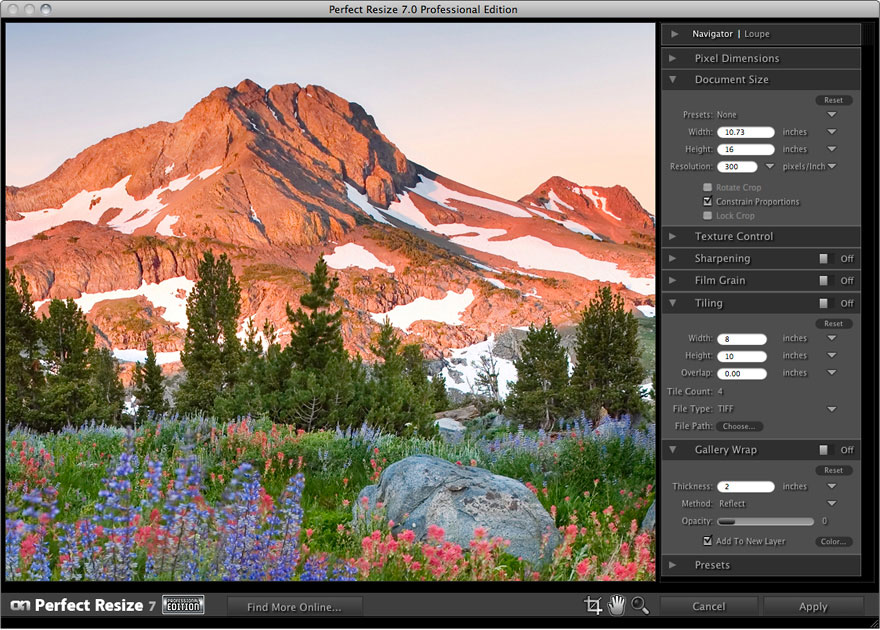Switch to the Loupe tab

point(757,34)
